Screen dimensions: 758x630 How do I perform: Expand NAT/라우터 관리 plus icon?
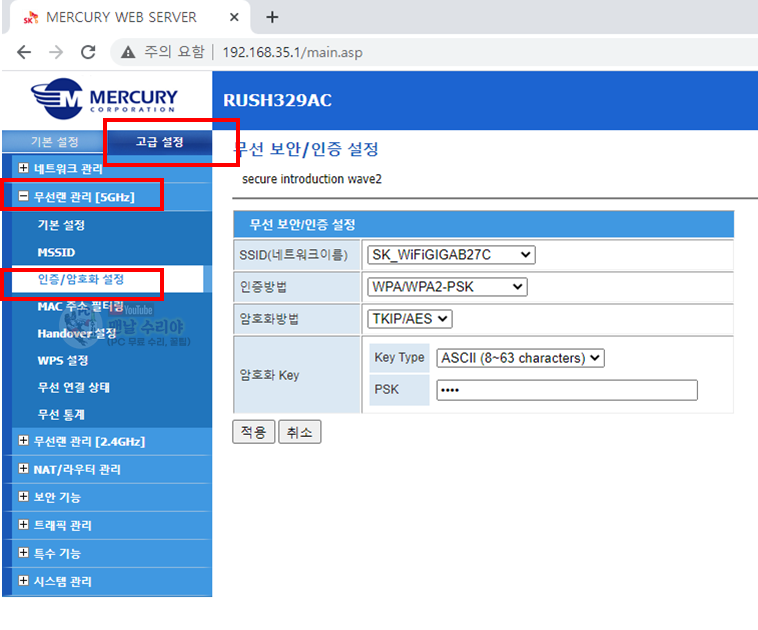pos(23,469)
